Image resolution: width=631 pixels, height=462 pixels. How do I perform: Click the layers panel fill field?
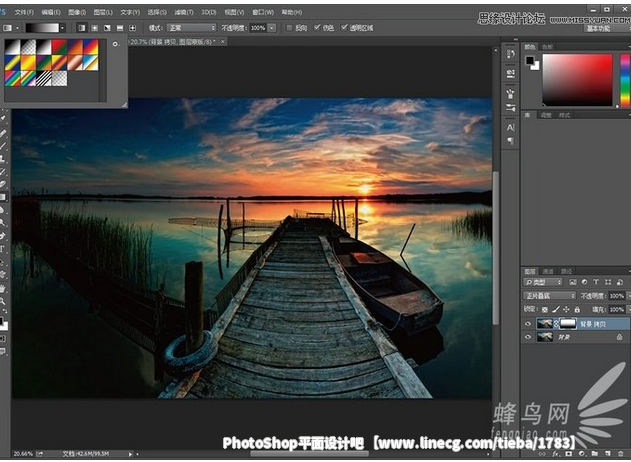click(x=617, y=309)
